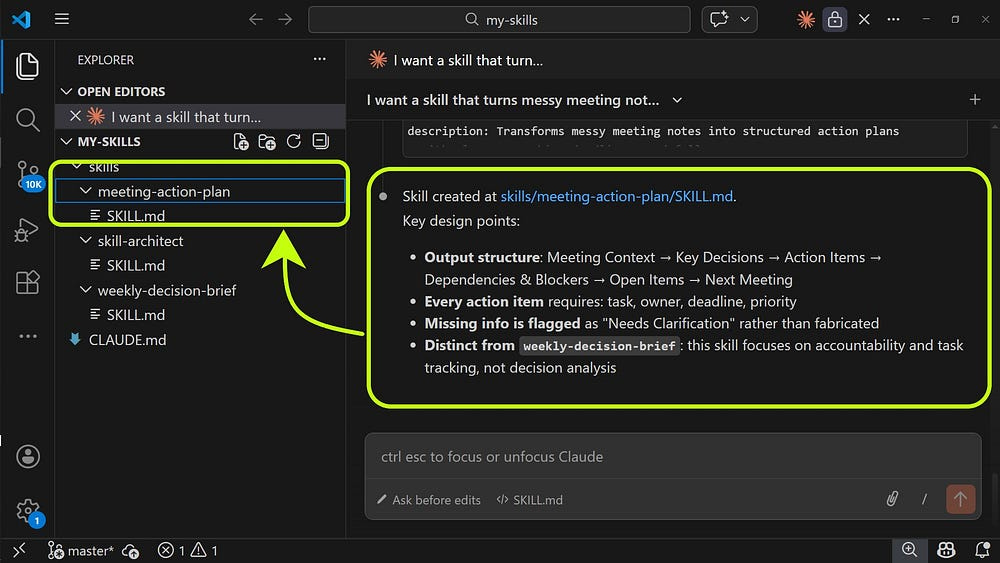The height and width of the screenshot is (563, 1000).
Task: Click the weekly-decision-brief code tag
Action: pyautogui.click(x=599, y=346)
